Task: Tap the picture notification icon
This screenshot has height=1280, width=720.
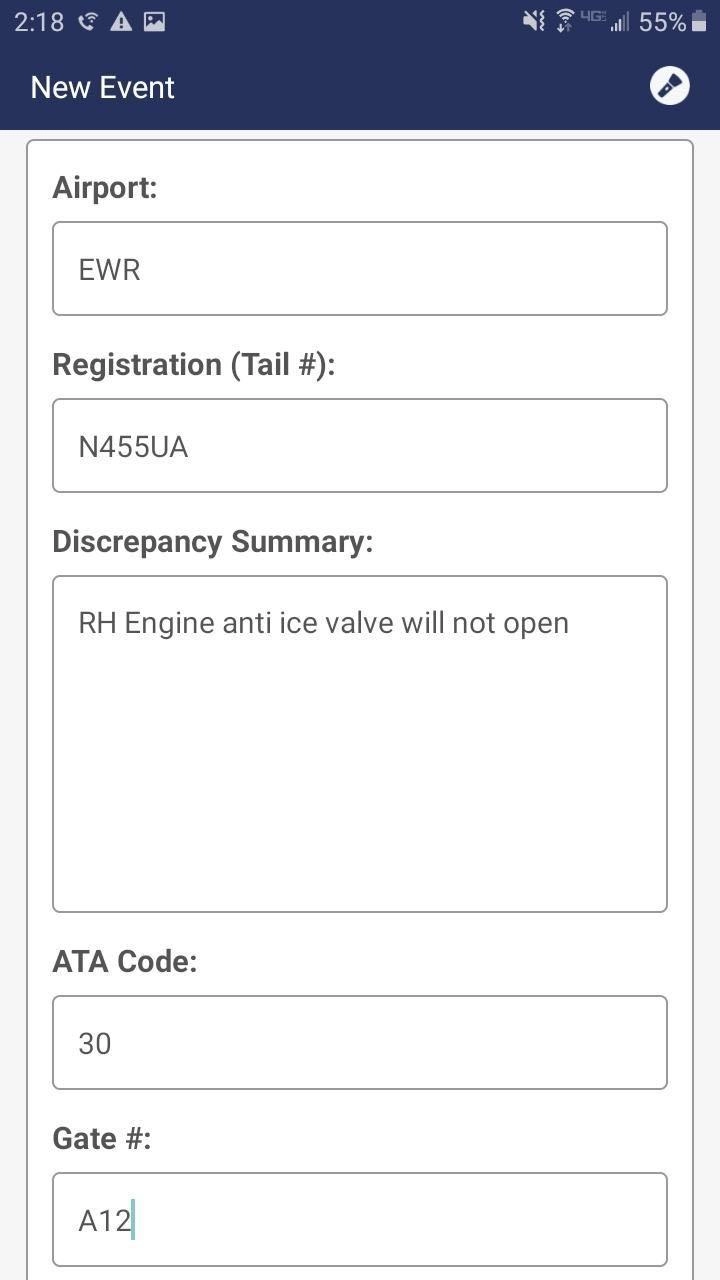Action: 154,21
